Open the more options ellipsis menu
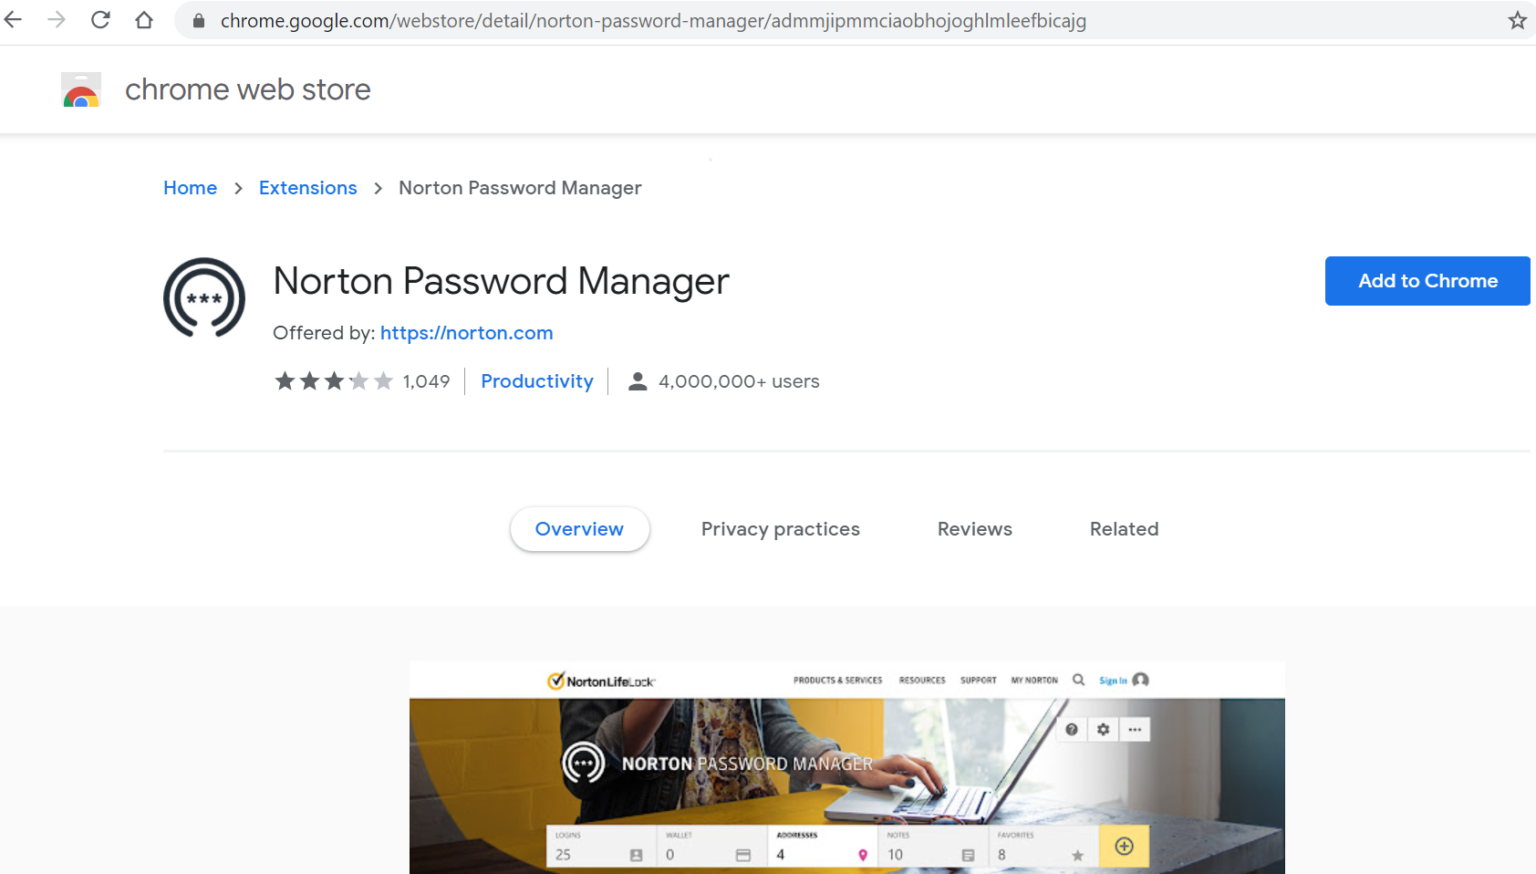 (x=1134, y=729)
